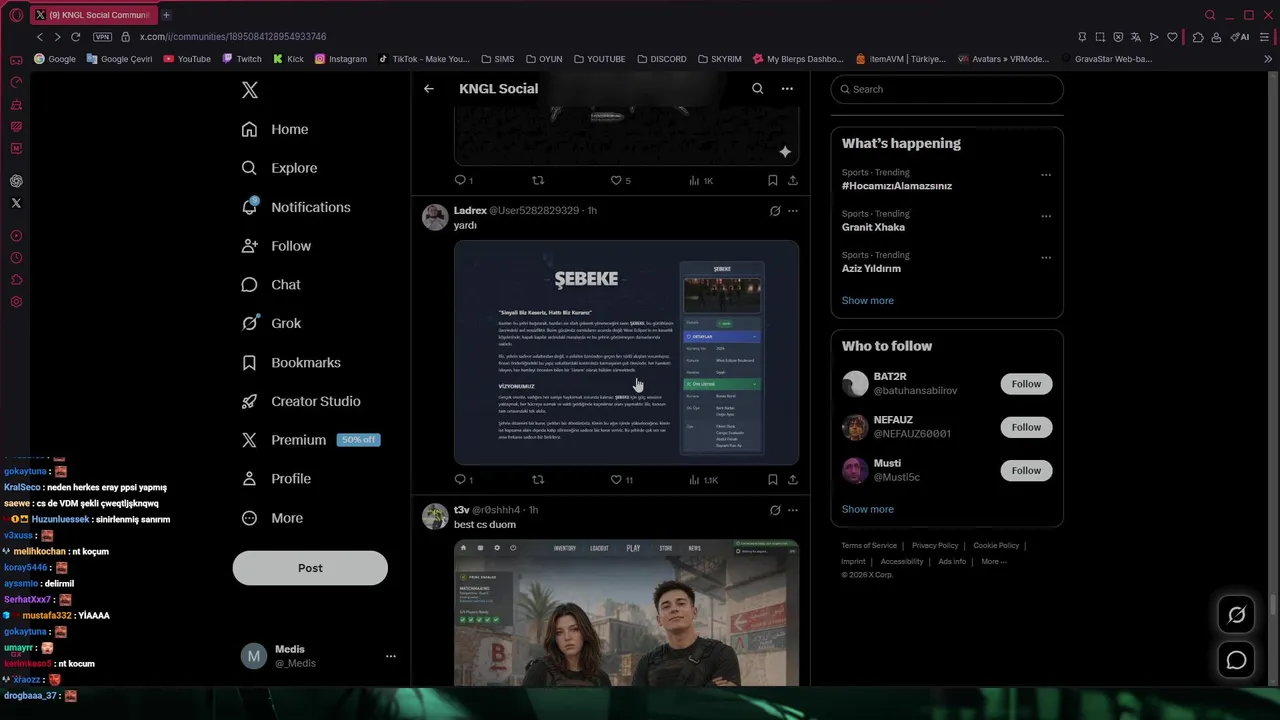Toggle the VPN badge in the address bar
The image size is (1280, 720).
click(102, 37)
